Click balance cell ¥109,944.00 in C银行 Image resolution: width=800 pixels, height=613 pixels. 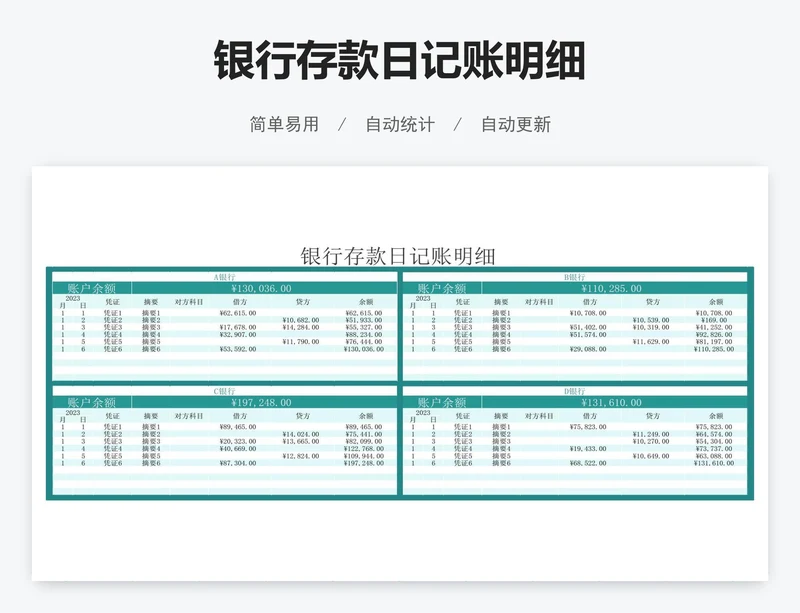pyautogui.click(x=363, y=456)
